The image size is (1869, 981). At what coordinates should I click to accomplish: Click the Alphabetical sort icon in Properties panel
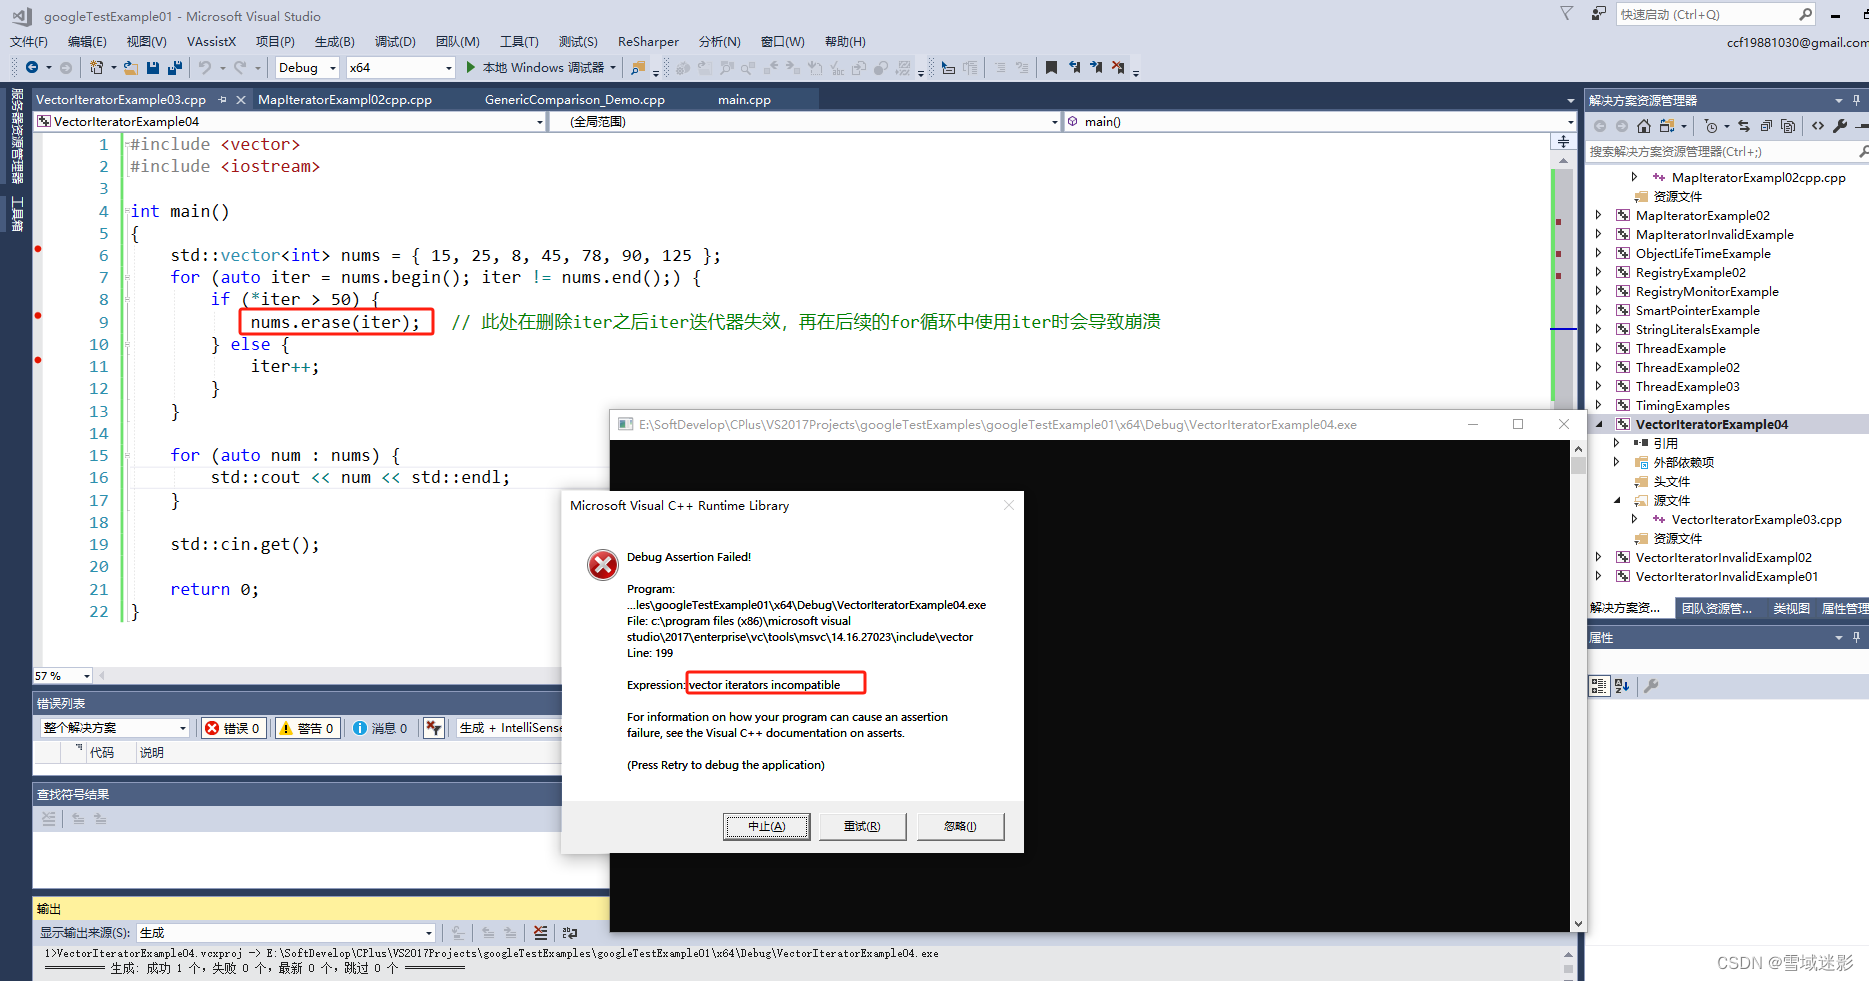(x=1622, y=686)
